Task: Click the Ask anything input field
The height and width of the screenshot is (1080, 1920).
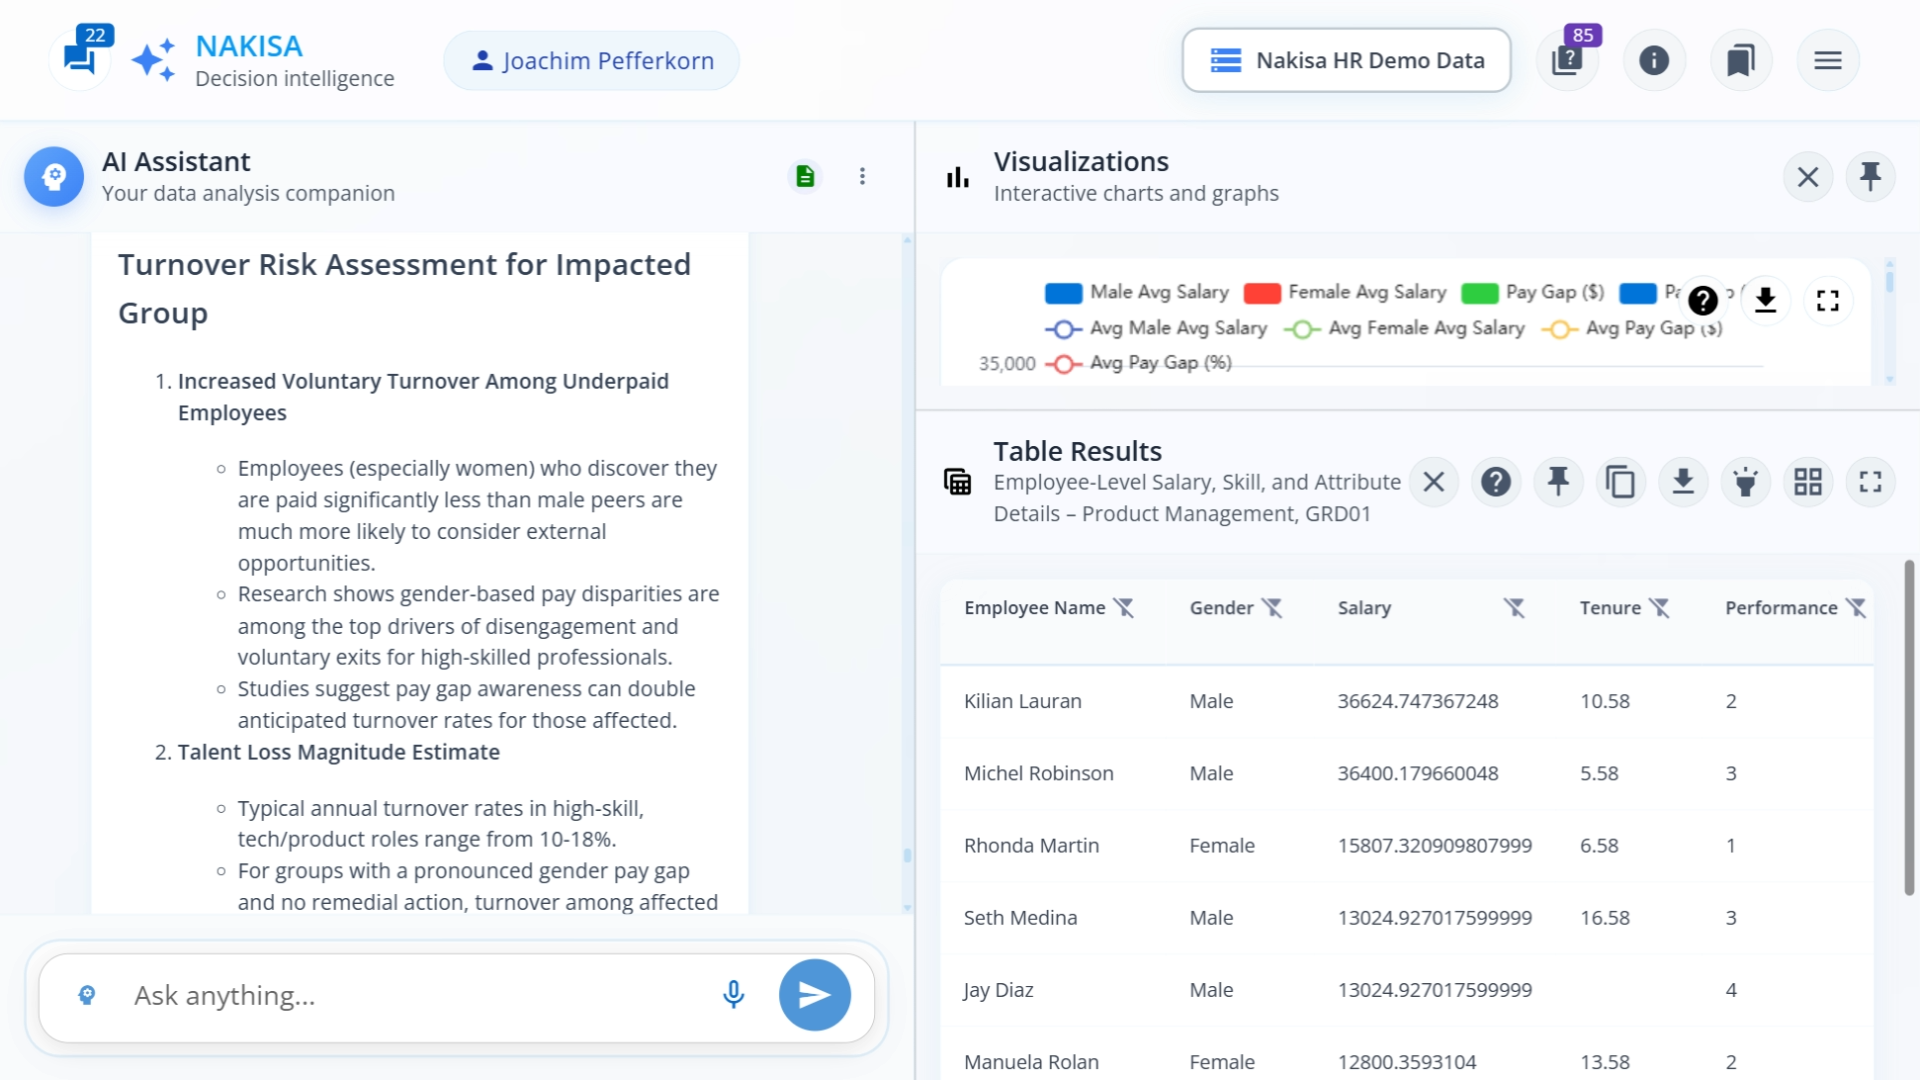Action: click(x=410, y=995)
